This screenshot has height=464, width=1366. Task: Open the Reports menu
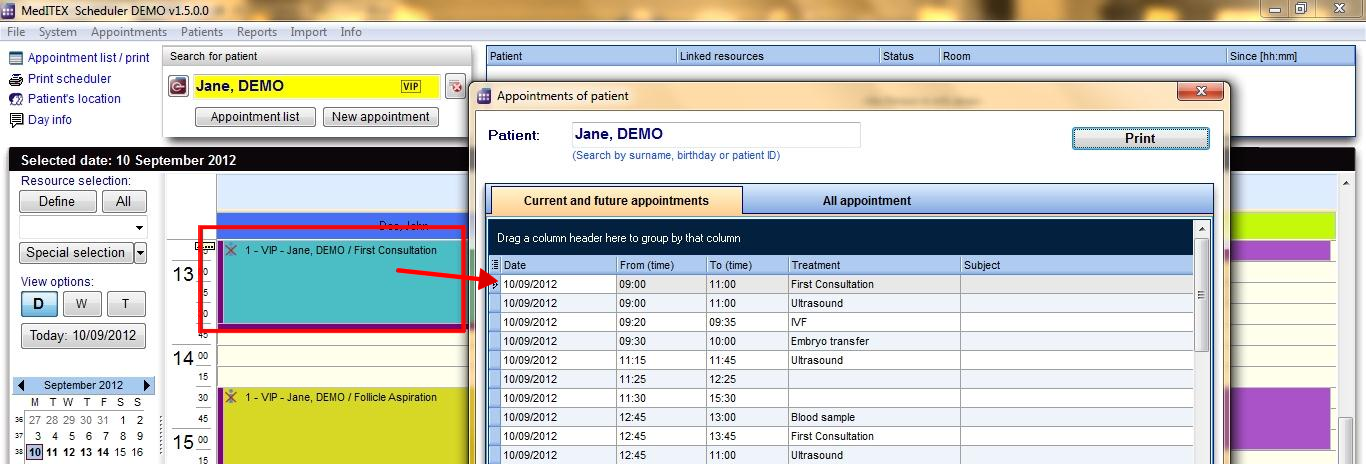click(257, 32)
